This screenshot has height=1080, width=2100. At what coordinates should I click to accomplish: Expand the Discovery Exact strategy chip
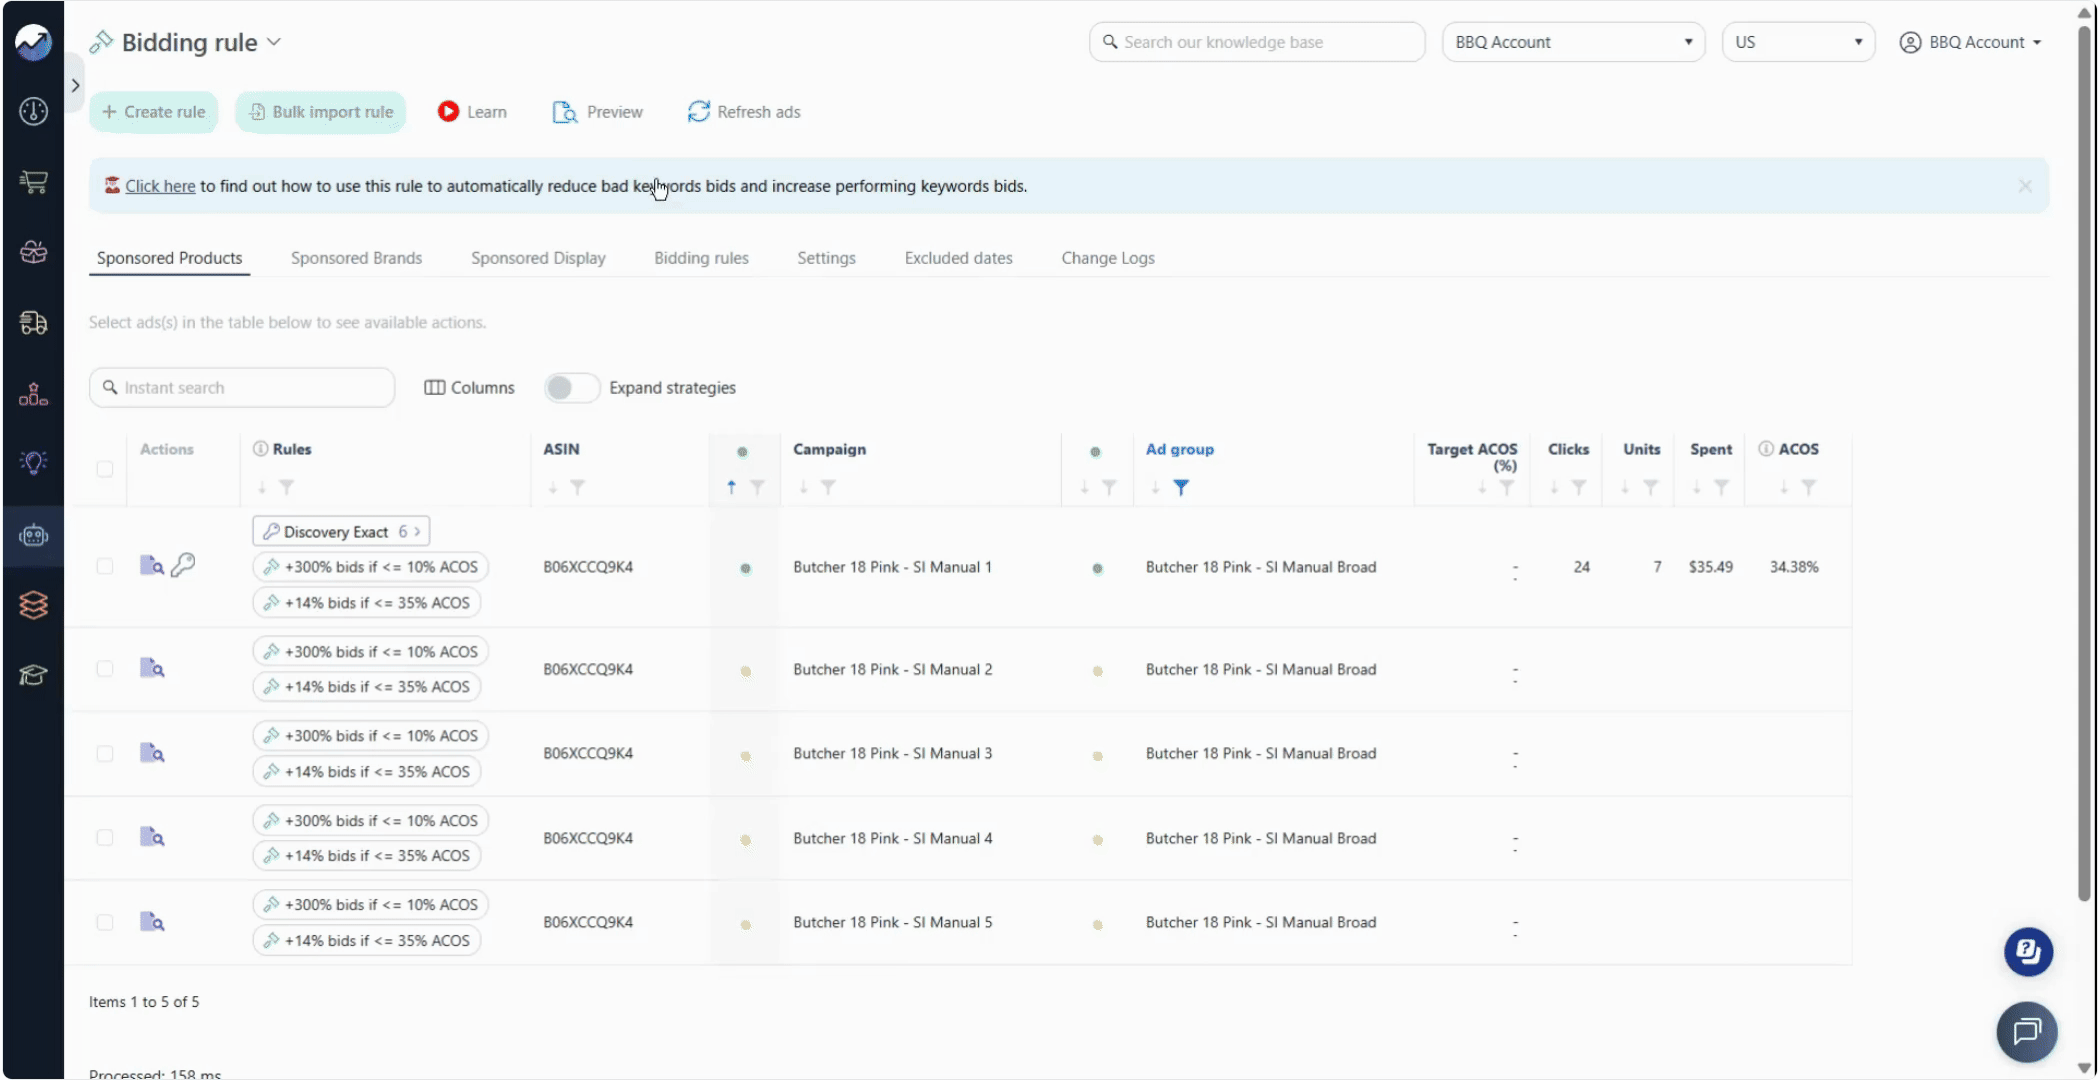tap(341, 531)
